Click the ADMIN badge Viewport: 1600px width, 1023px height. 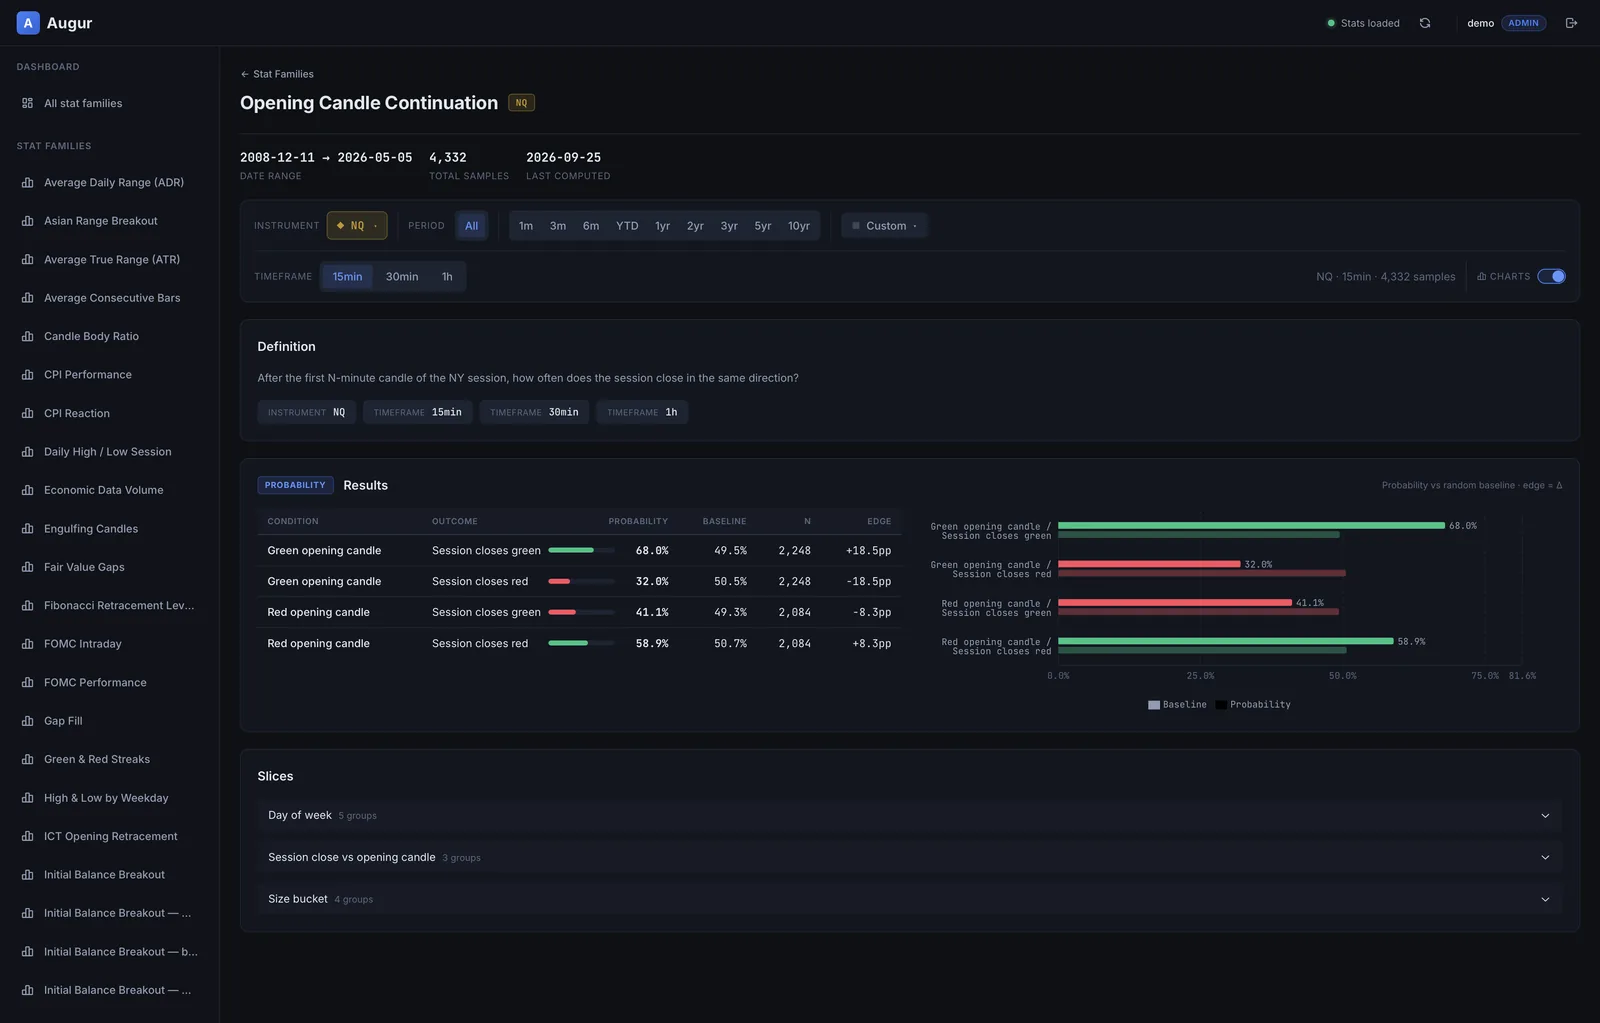[1524, 23]
